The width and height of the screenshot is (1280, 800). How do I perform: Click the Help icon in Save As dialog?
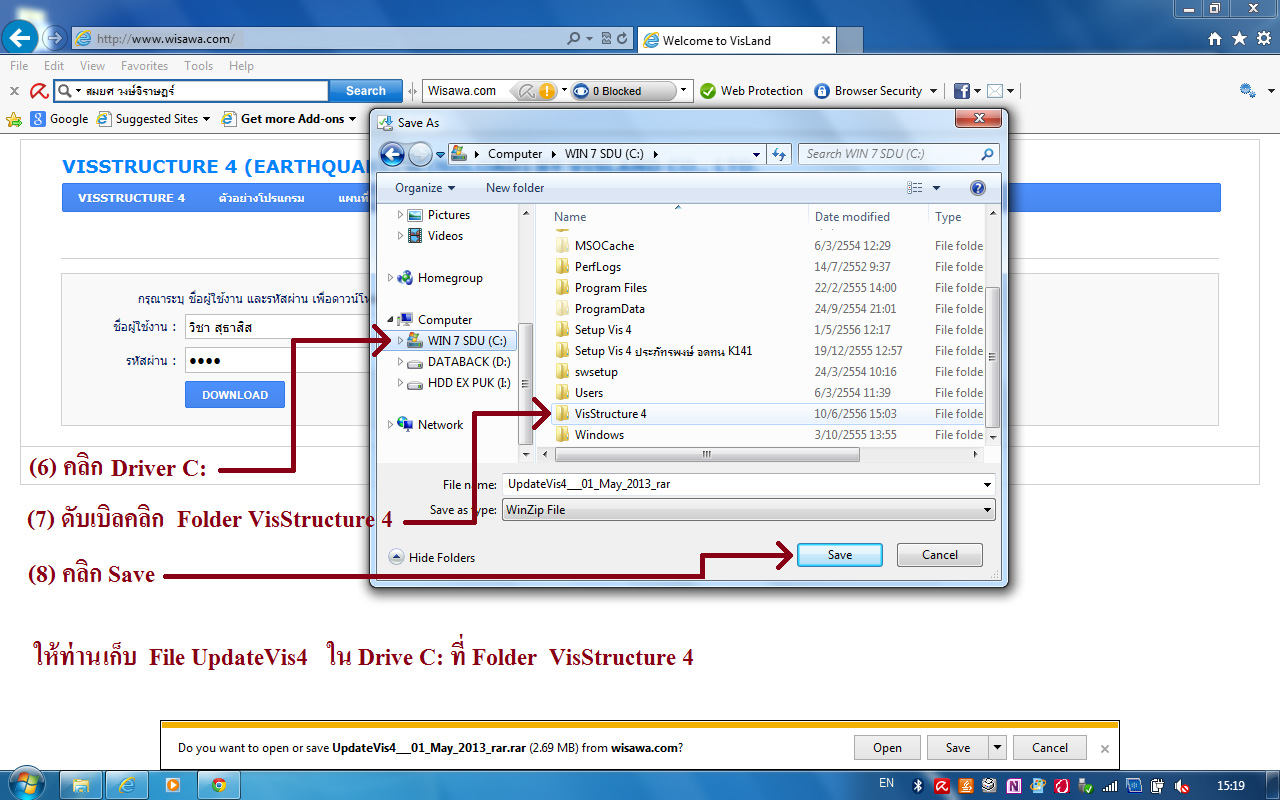[978, 188]
